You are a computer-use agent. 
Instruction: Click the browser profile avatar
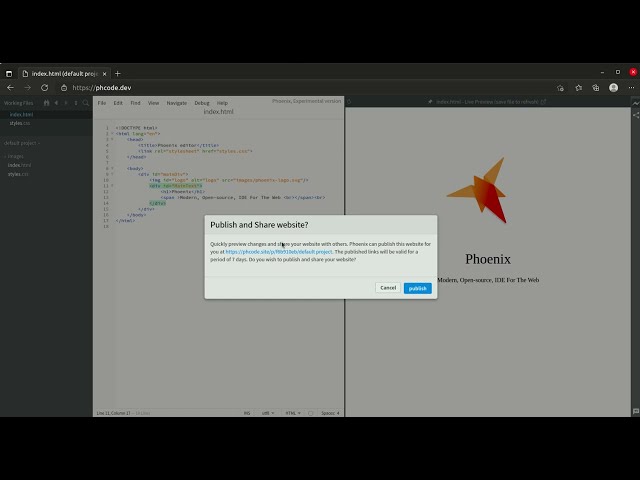tap(613, 88)
